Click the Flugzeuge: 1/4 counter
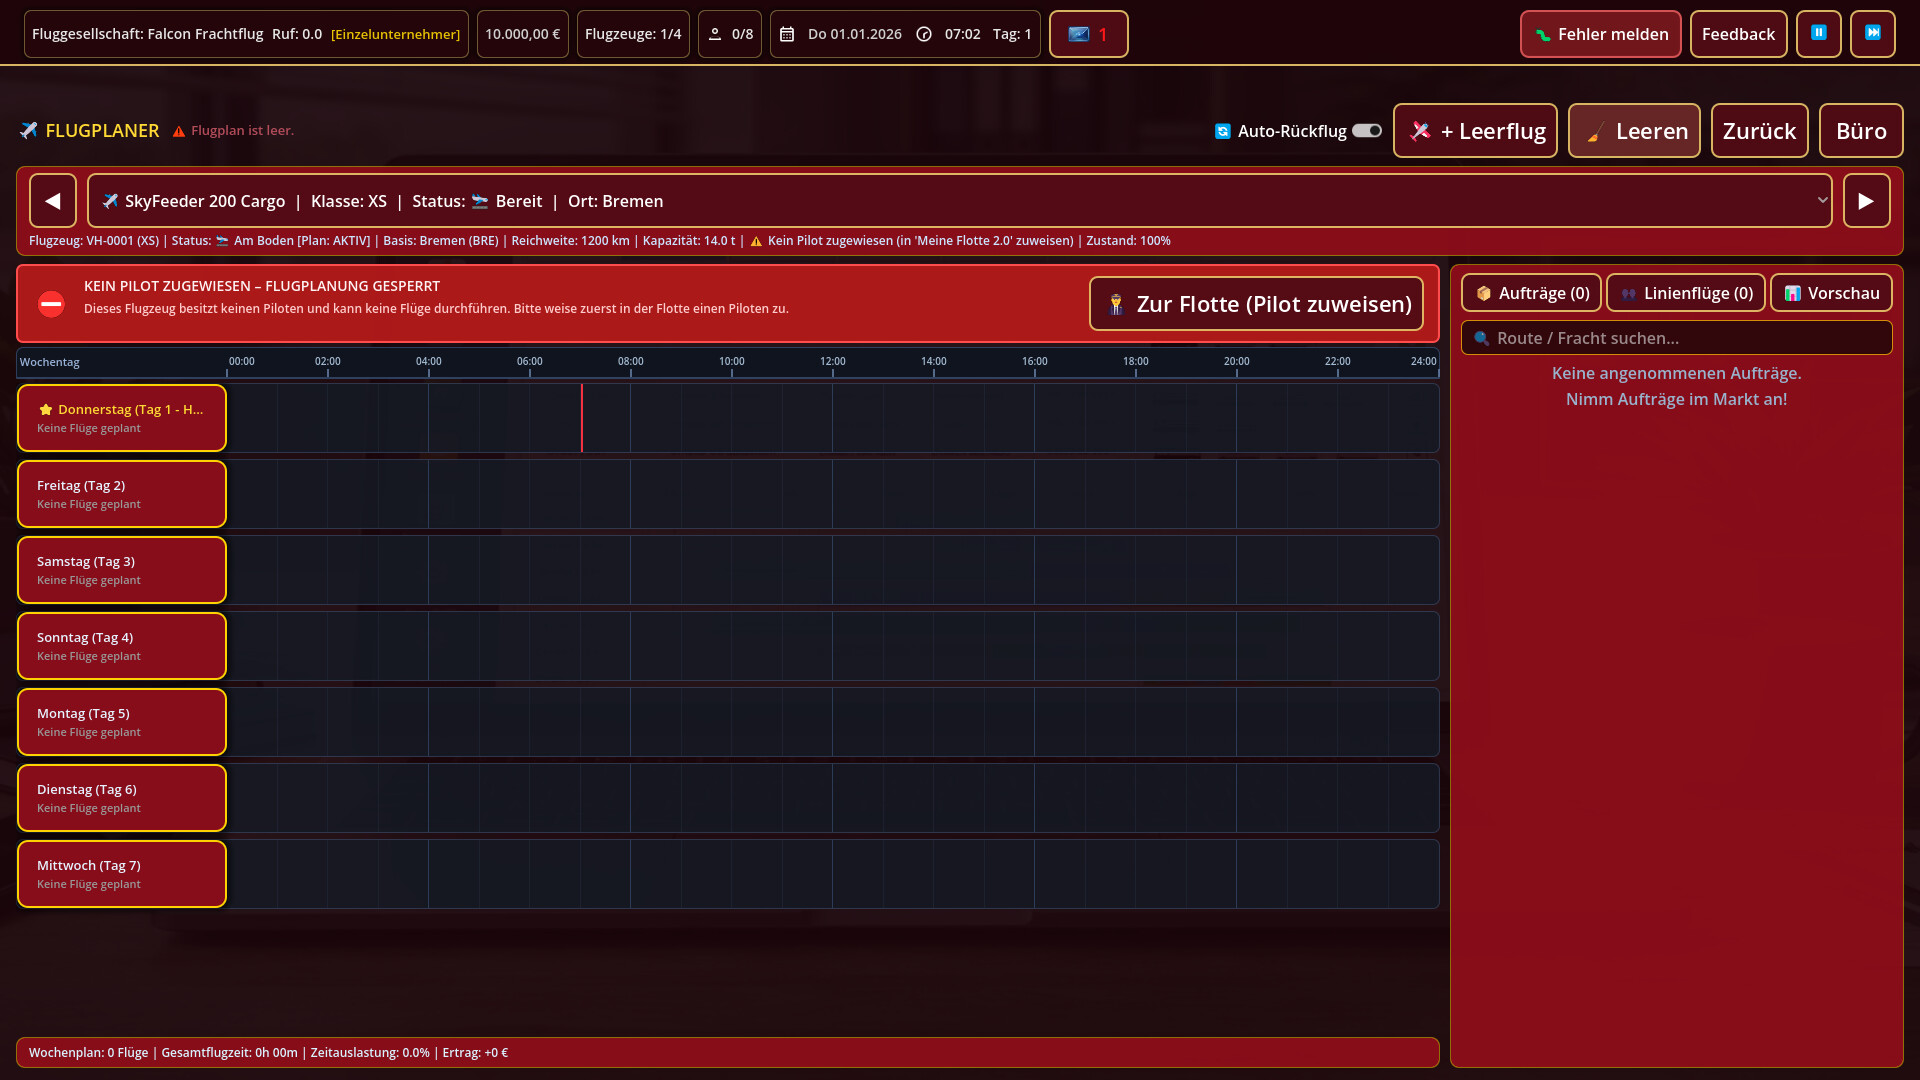 click(x=633, y=34)
